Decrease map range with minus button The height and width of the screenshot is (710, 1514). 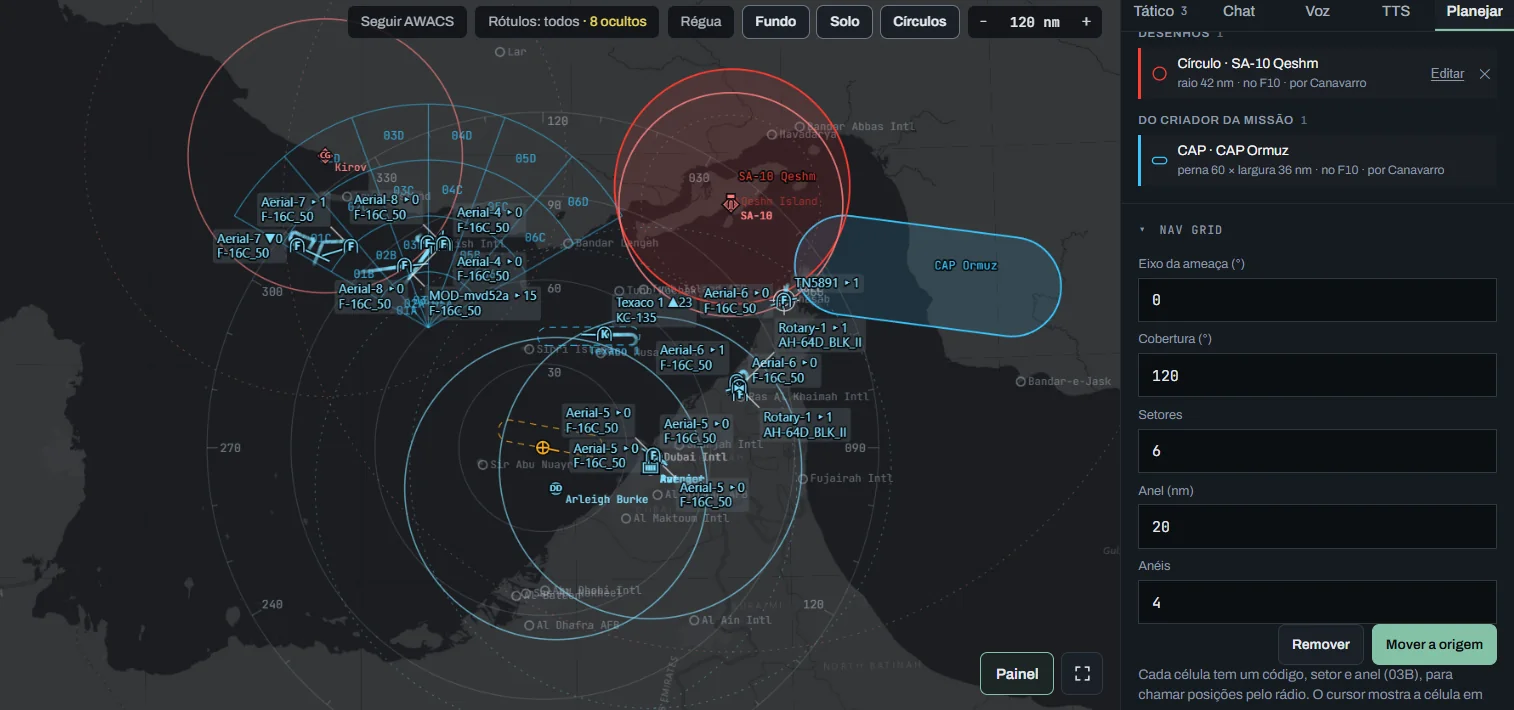pyautogui.click(x=984, y=22)
